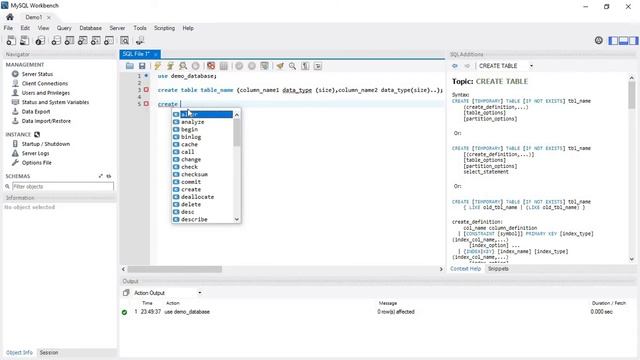Screen dimensions: 640x360
Task: Click the create new table toolbar icon
Action: pyautogui.click(x=69, y=40)
